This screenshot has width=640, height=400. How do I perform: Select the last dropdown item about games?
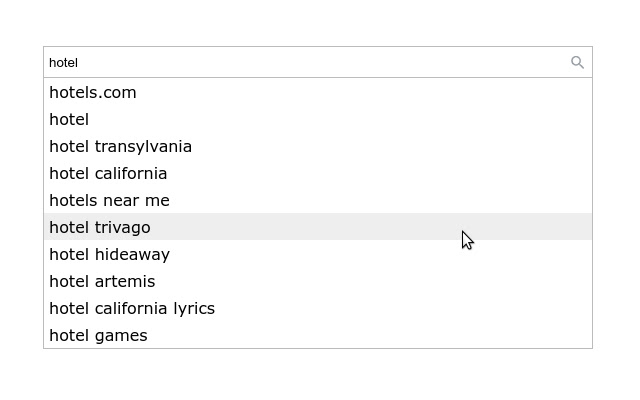(98, 335)
